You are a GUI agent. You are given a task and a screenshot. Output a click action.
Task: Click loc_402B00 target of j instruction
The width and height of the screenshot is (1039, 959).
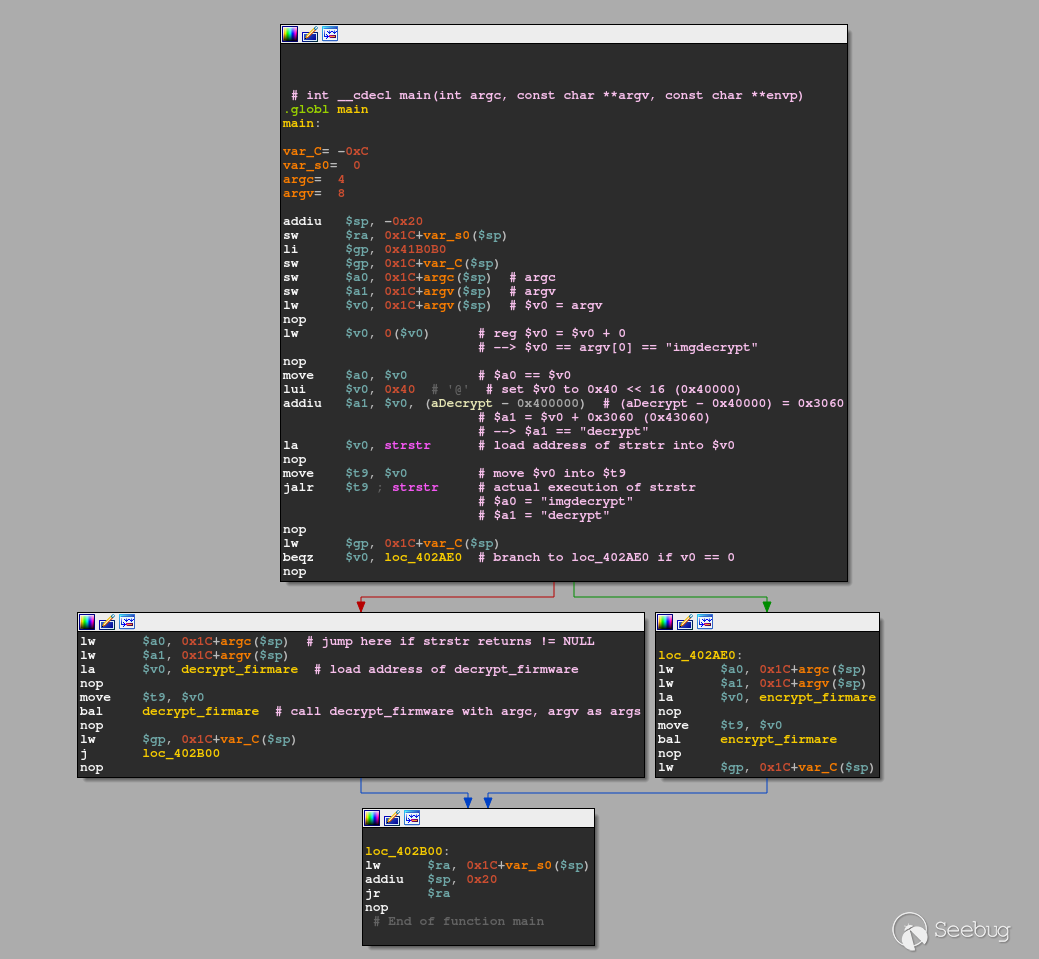point(181,754)
